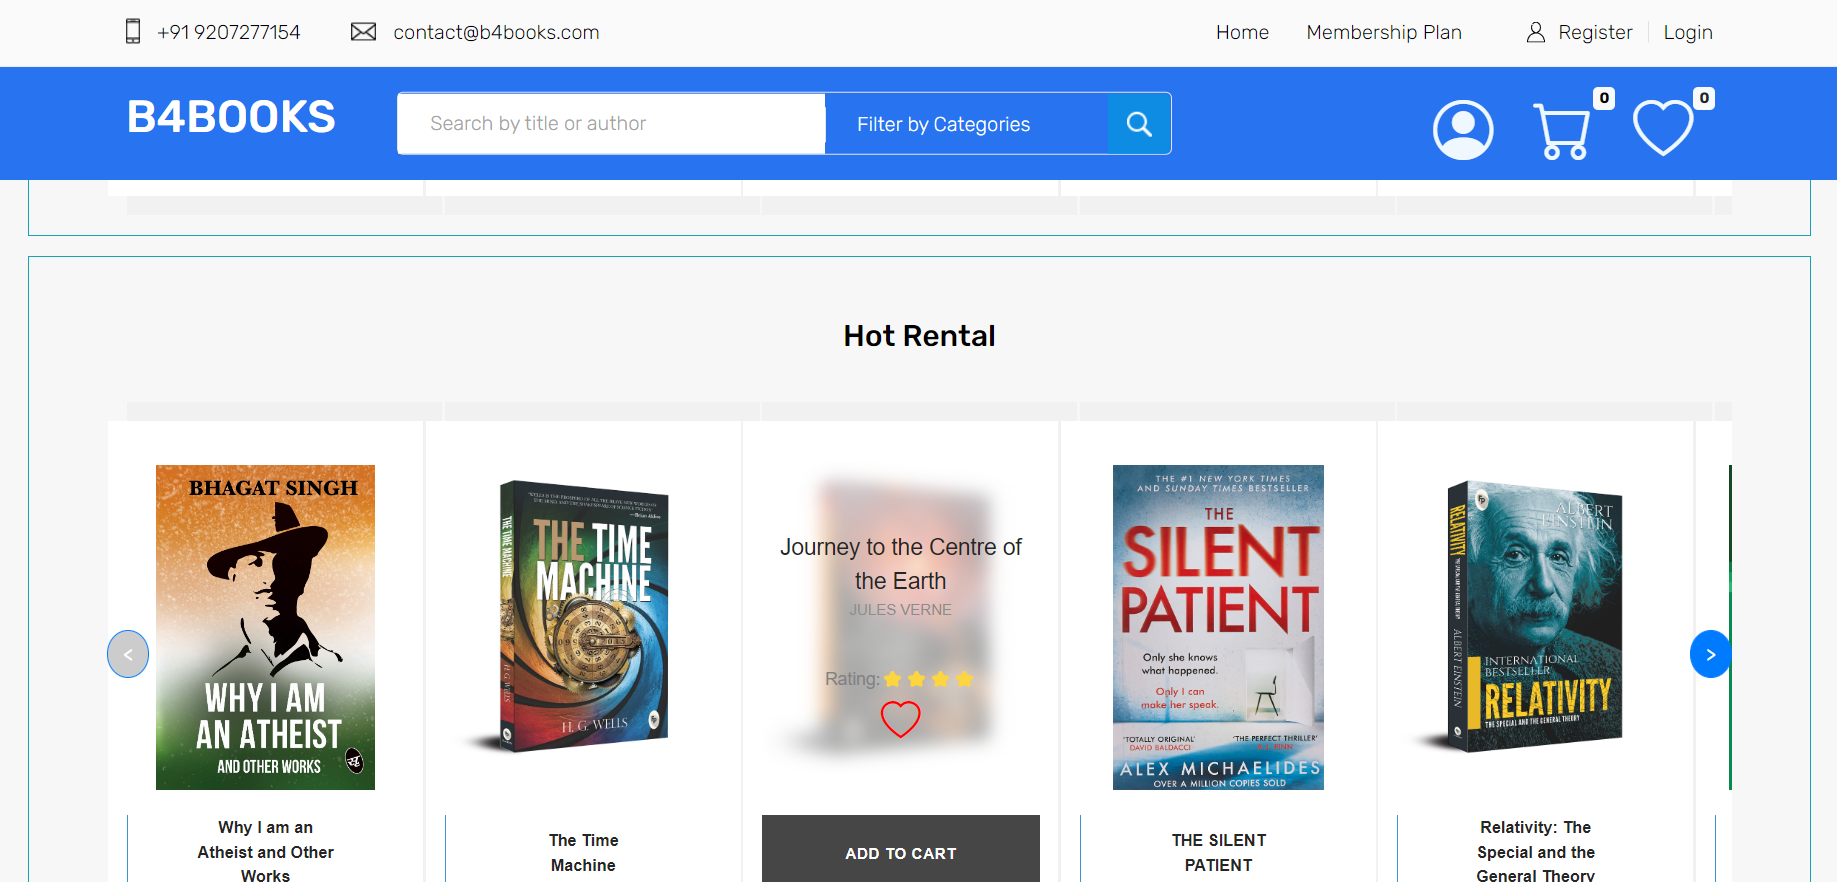The width and height of the screenshot is (1837, 882).
Task: Click the rating stars on Journey card
Action: [929, 679]
